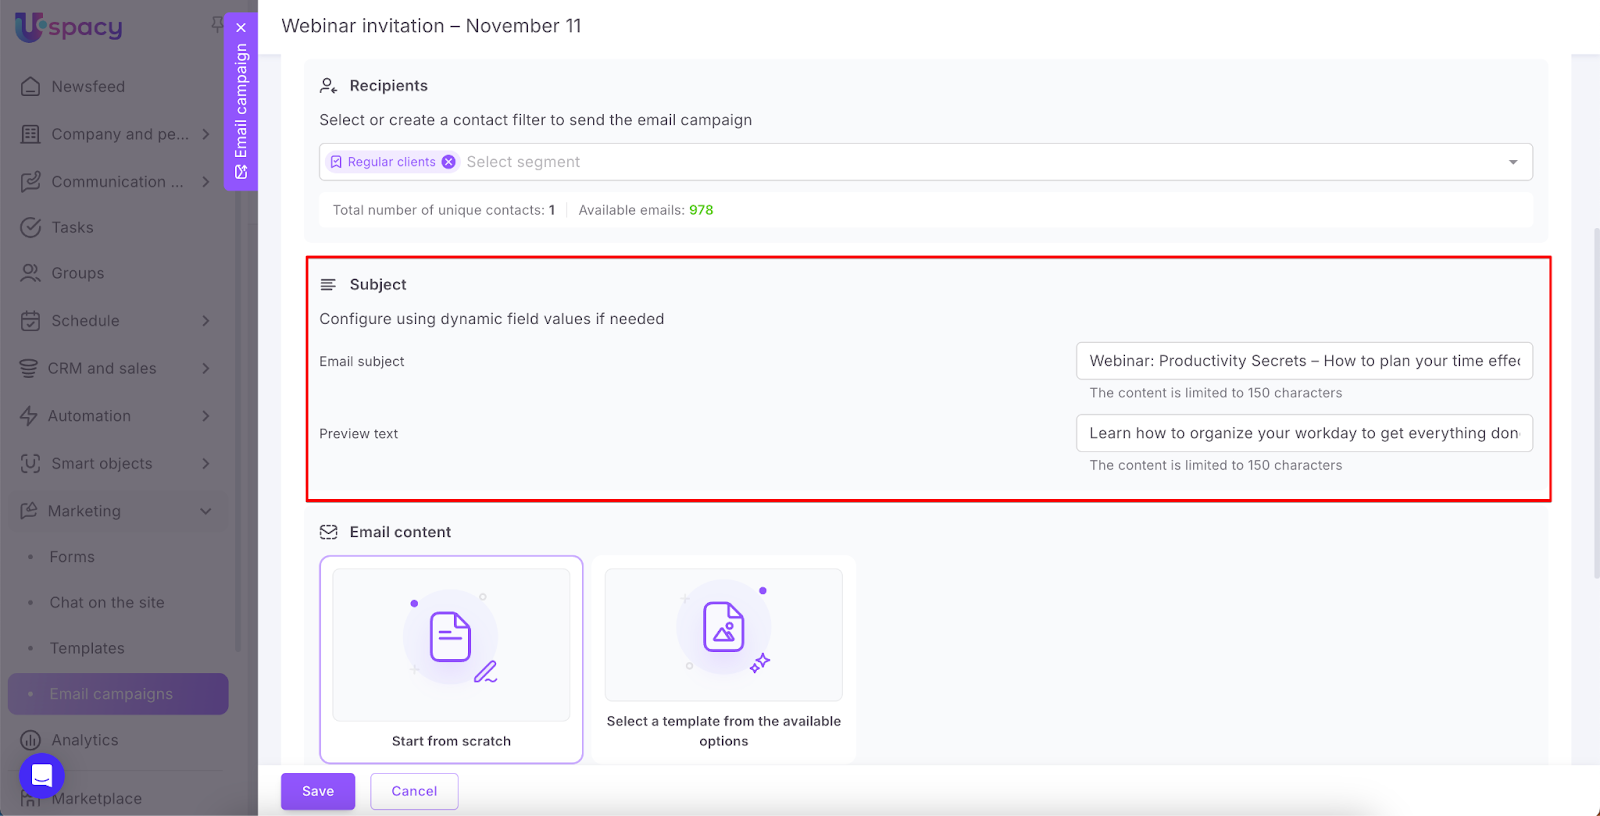The height and width of the screenshot is (816, 1600).
Task: Click the Email subject input field
Action: pos(1304,361)
